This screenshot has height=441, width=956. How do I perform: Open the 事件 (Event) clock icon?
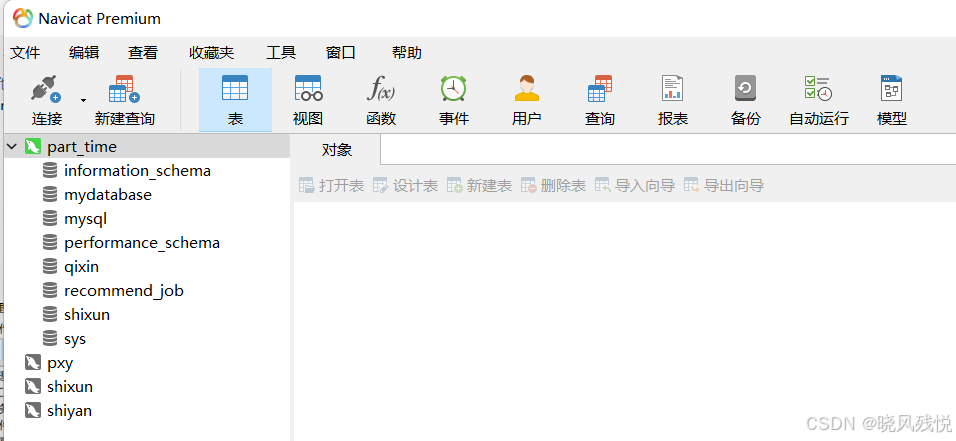click(454, 88)
